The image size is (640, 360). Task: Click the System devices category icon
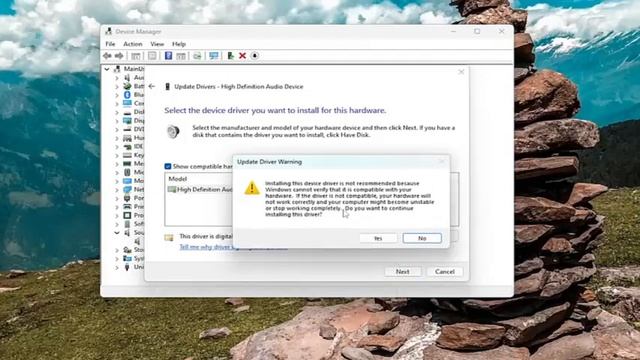(127, 258)
